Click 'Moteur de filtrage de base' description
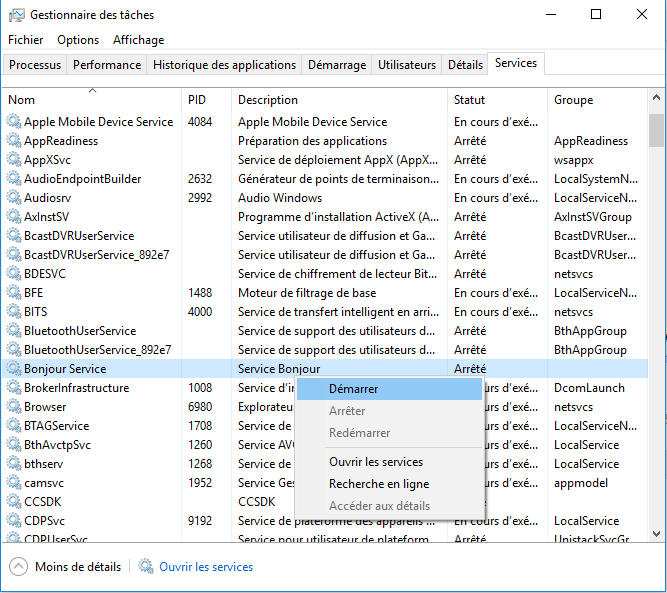This screenshot has height=593, width=667. (307, 293)
